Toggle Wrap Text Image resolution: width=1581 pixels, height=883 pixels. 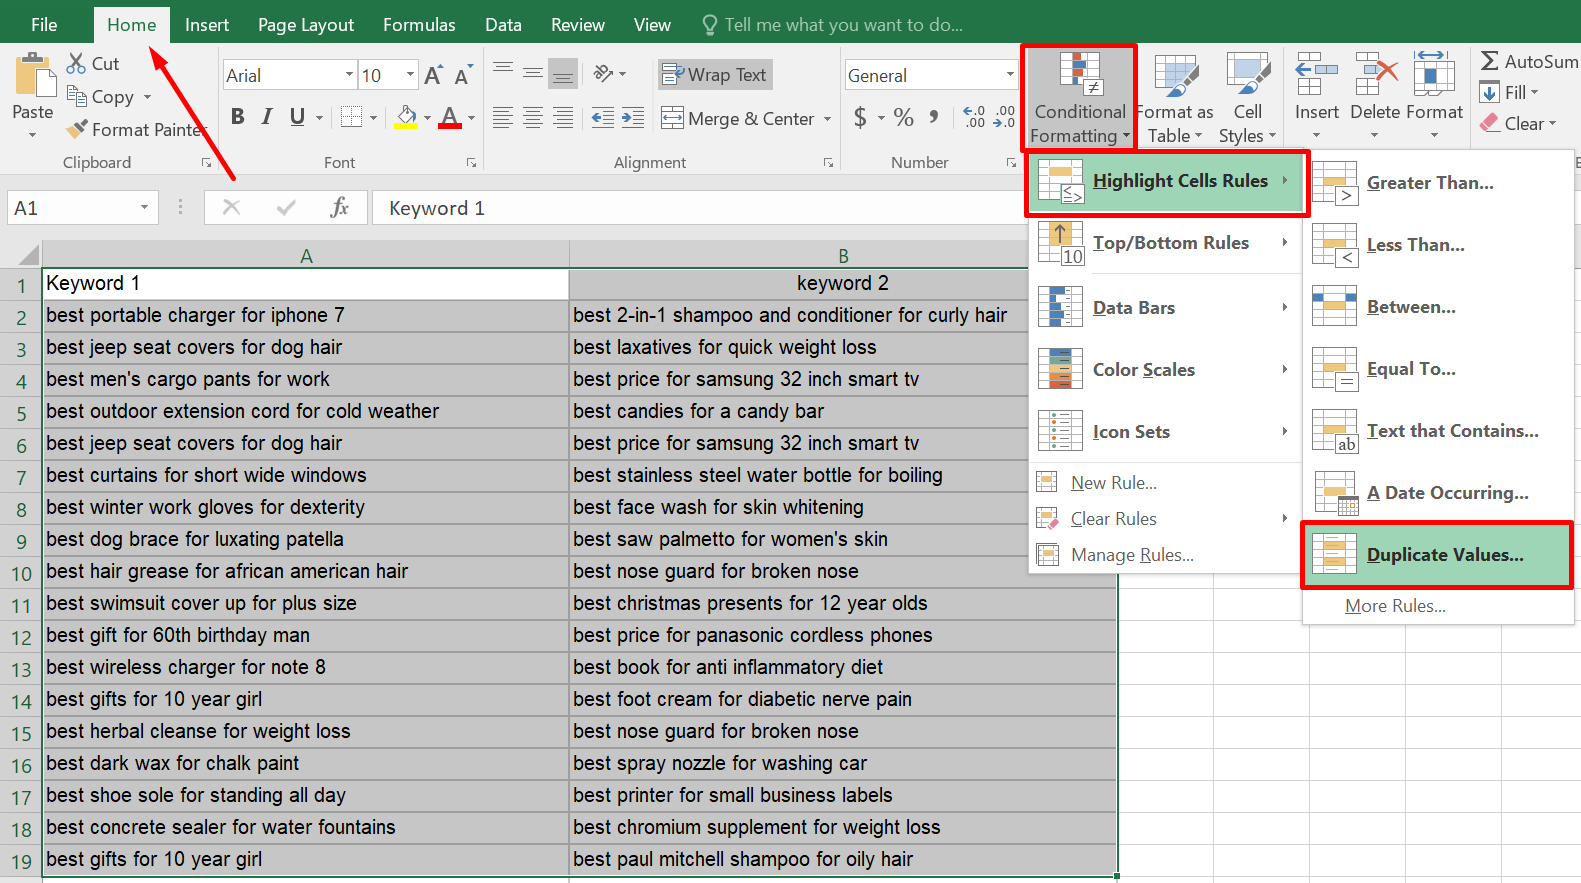(714, 75)
